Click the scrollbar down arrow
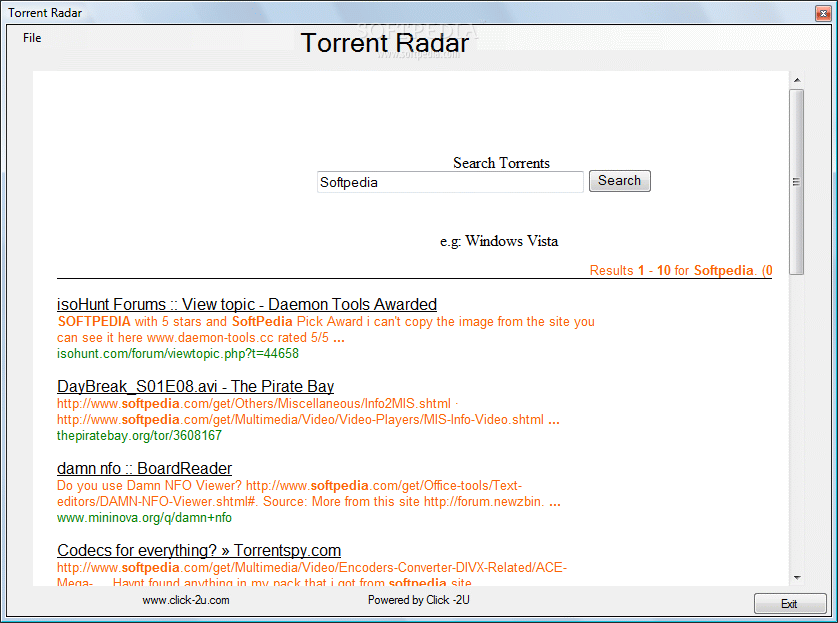 pyautogui.click(x=797, y=578)
